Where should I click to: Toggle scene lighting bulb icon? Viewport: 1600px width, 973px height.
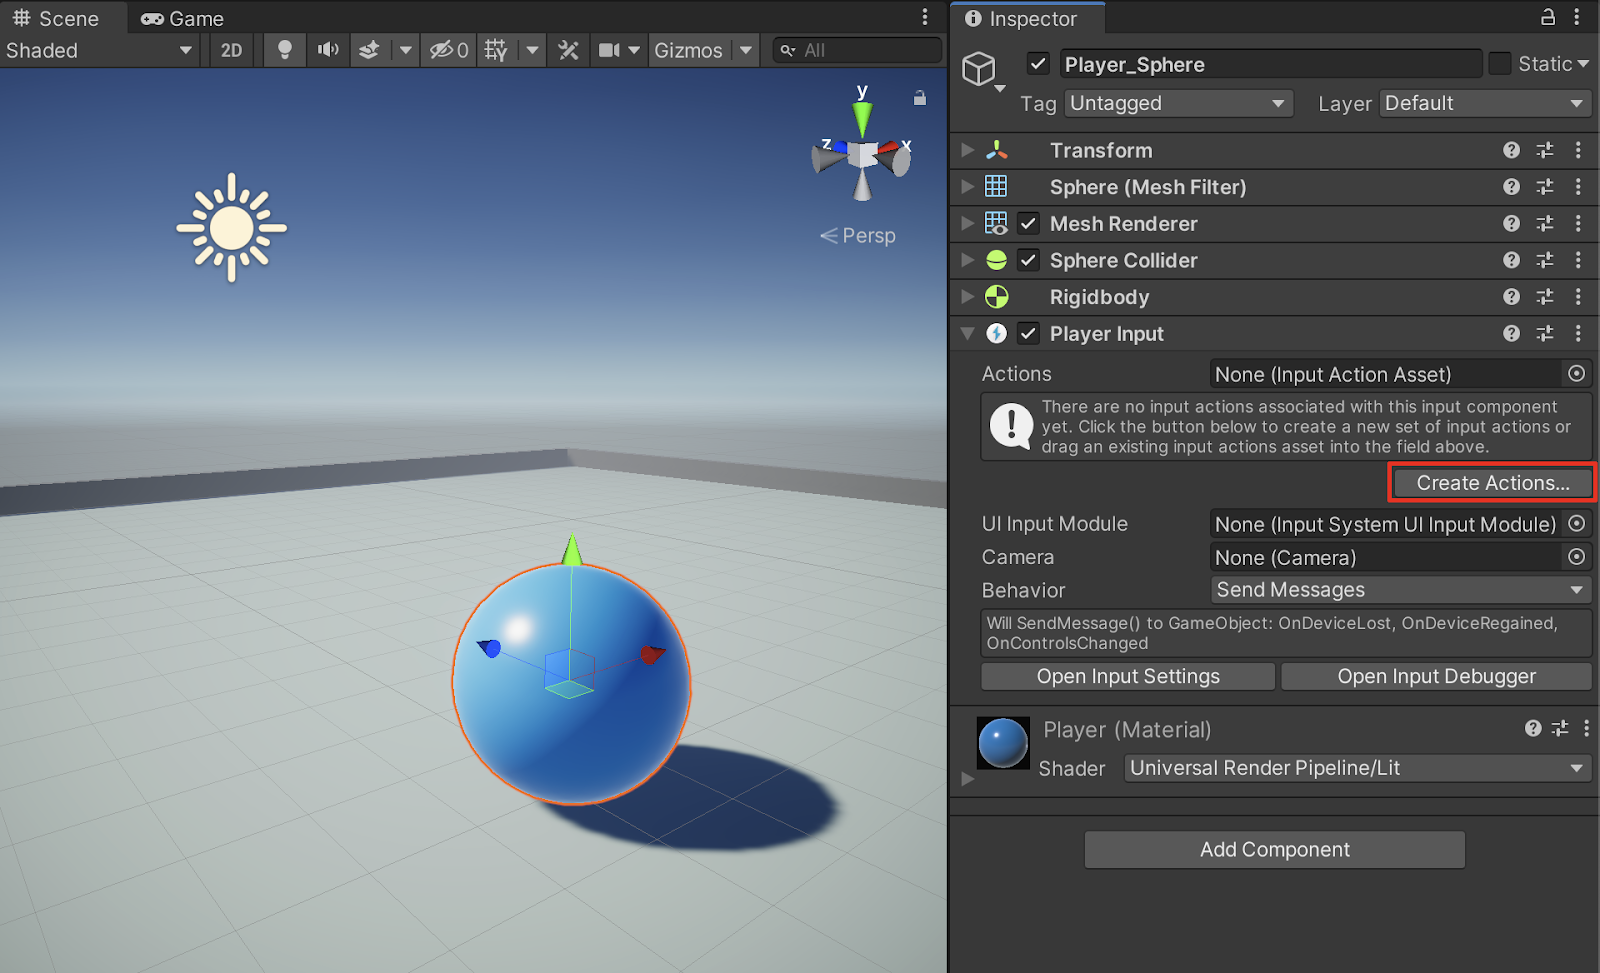tap(285, 50)
